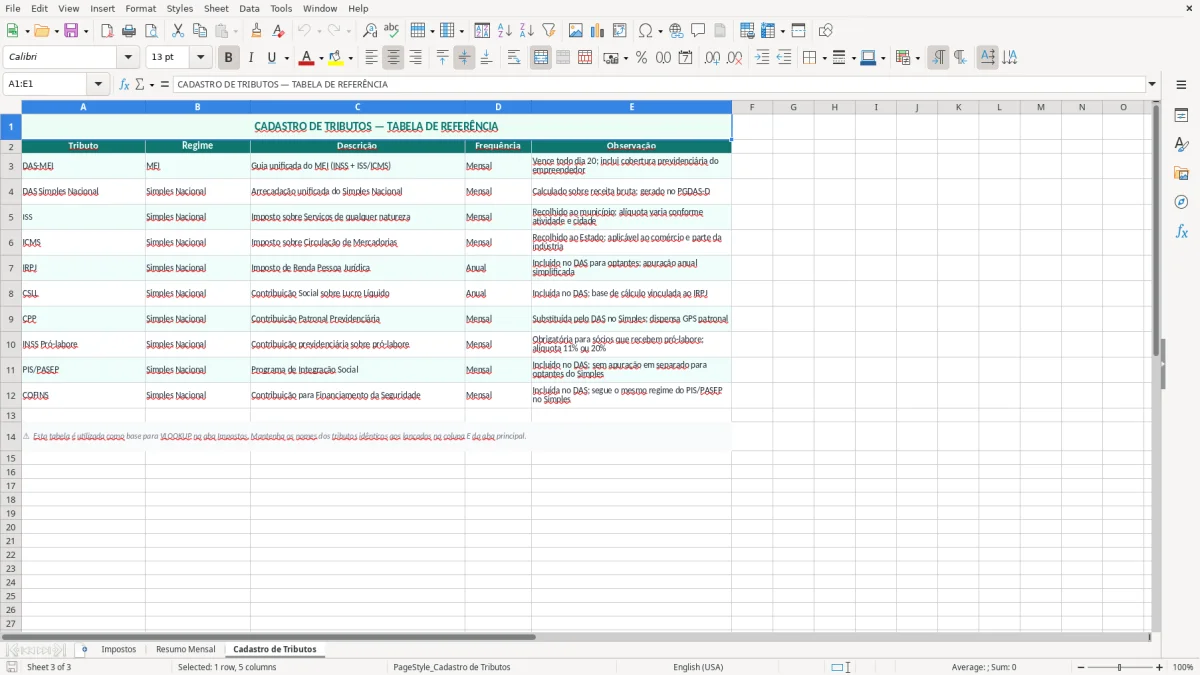The width and height of the screenshot is (1200, 675).
Task: Click the 100% zoom level
Action: click(1183, 667)
